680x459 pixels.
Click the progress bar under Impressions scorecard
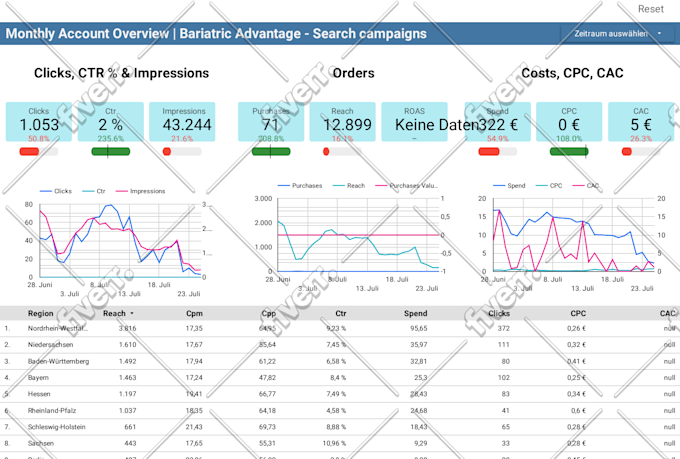tap(182, 151)
